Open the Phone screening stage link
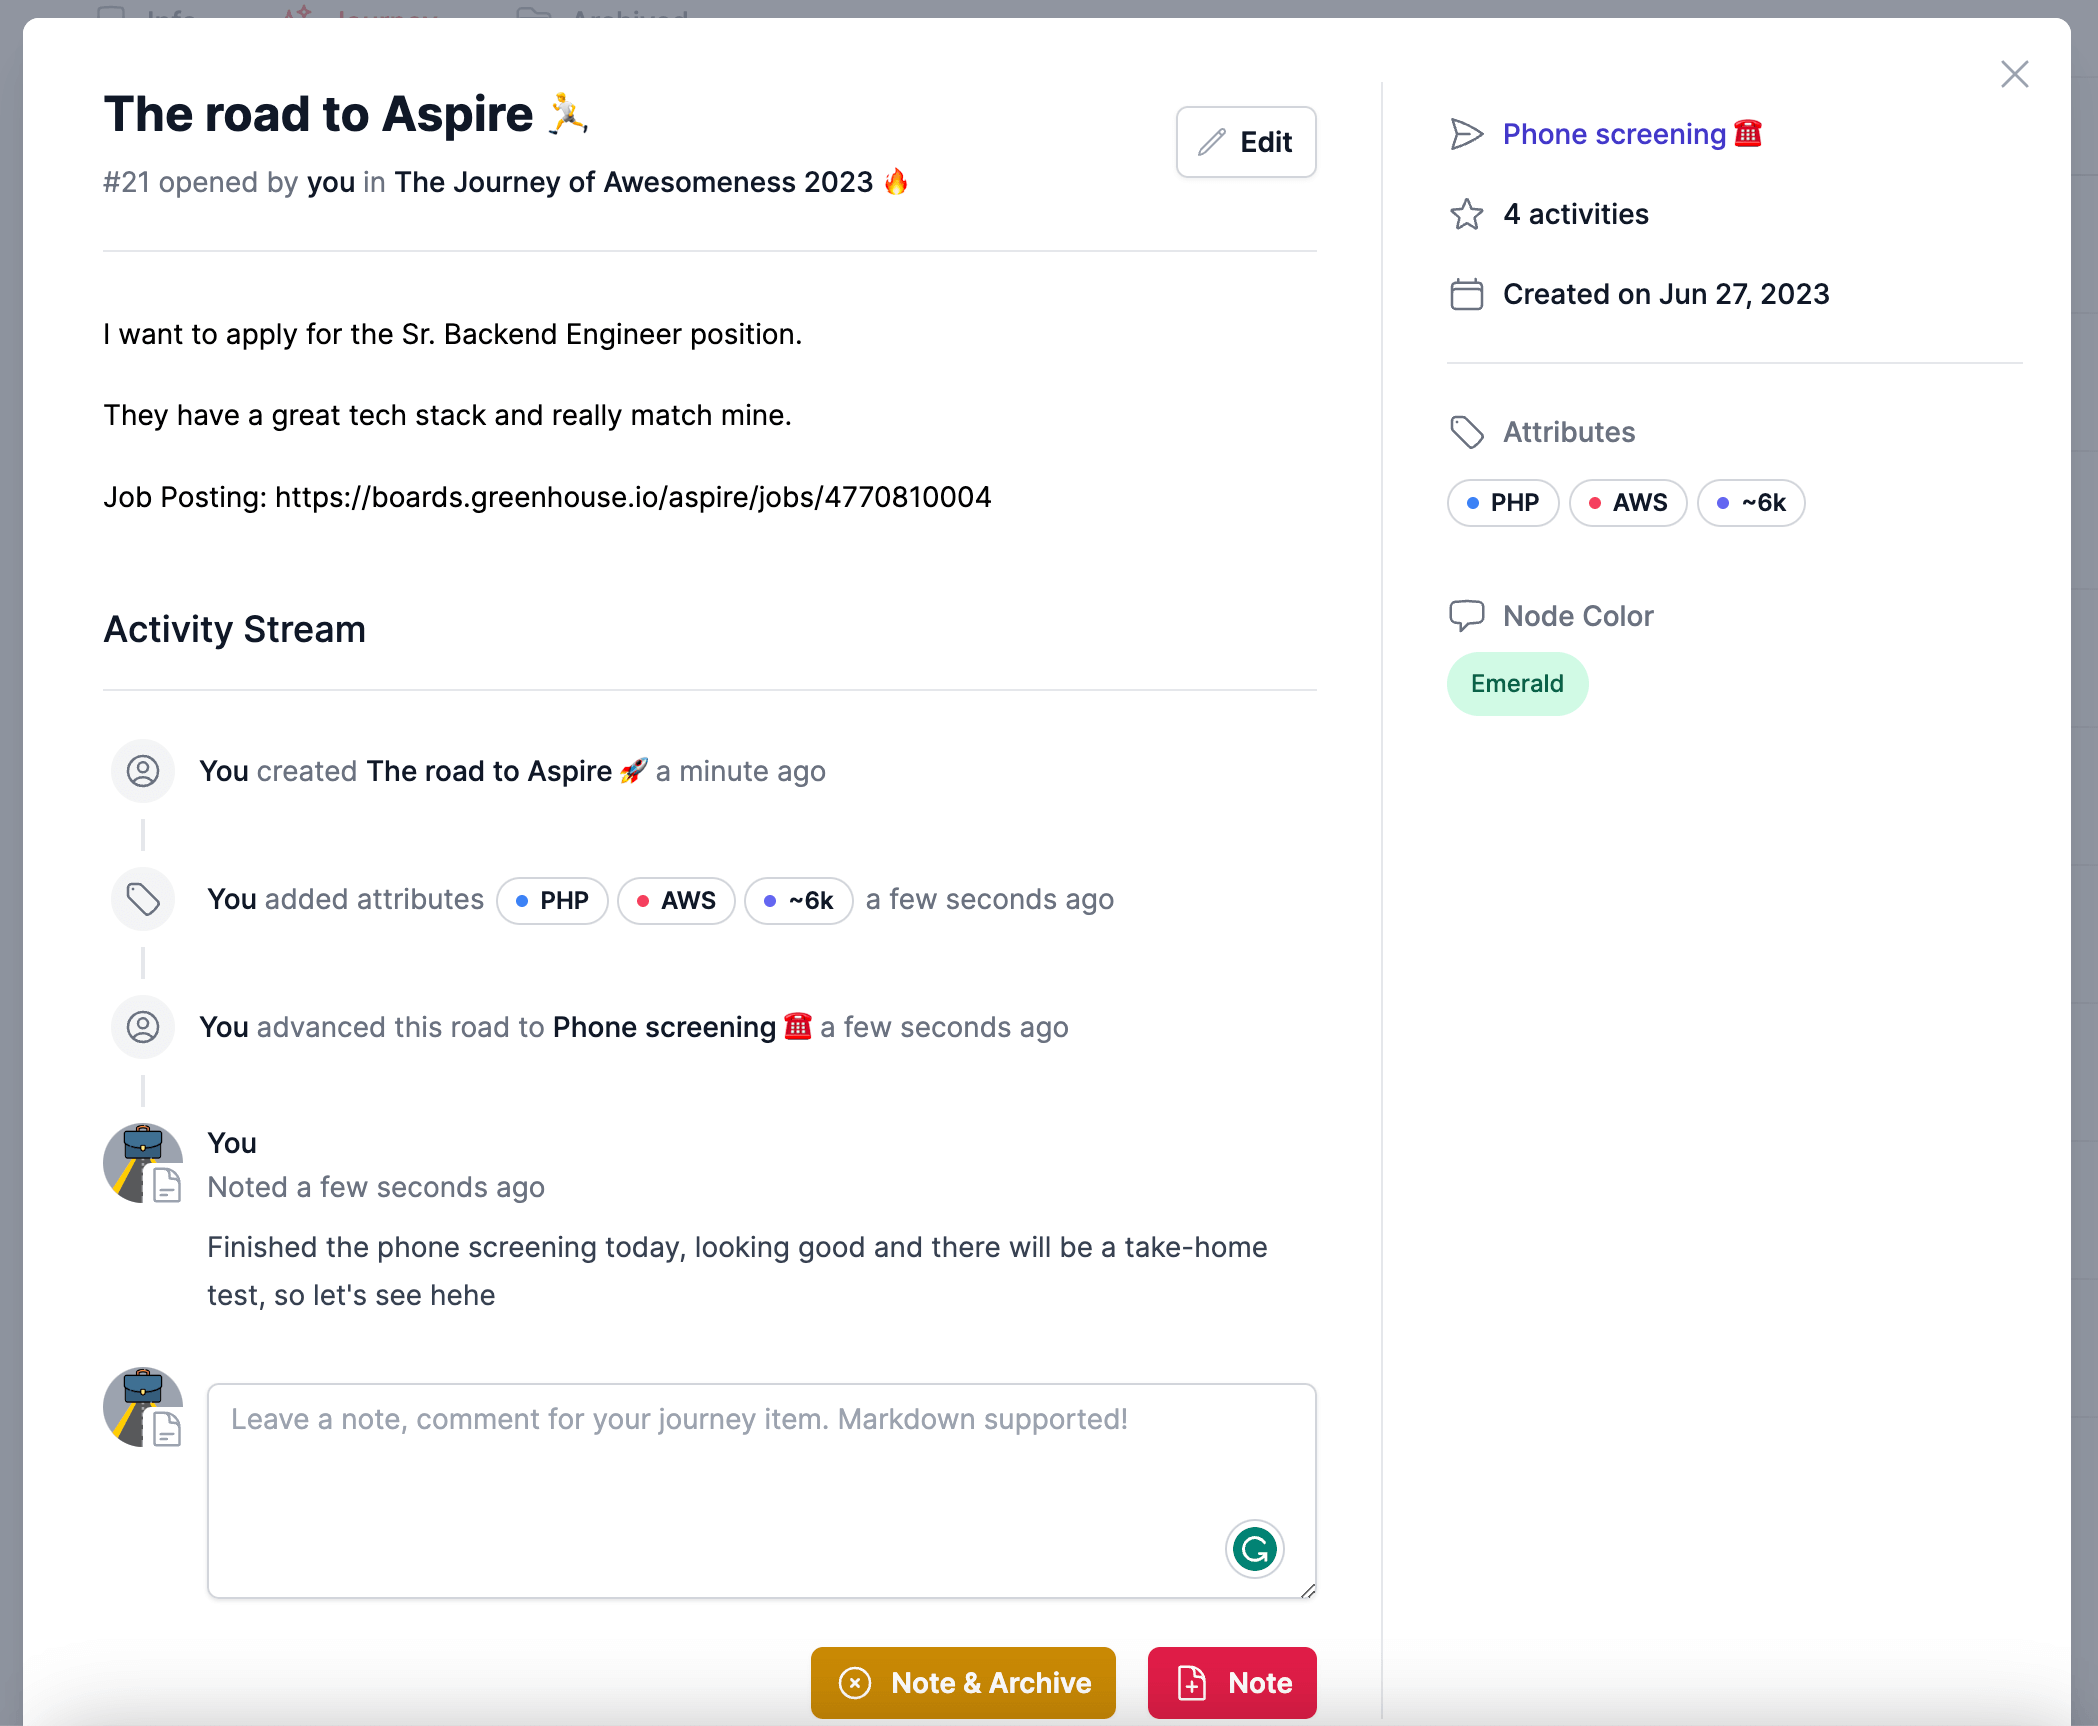 pos(1633,134)
